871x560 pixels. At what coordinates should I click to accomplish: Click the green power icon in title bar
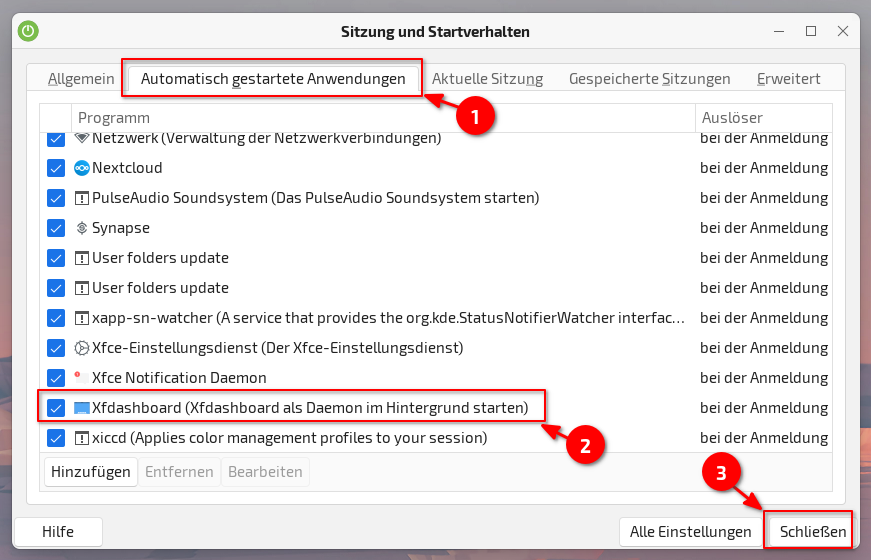(x=28, y=31)
